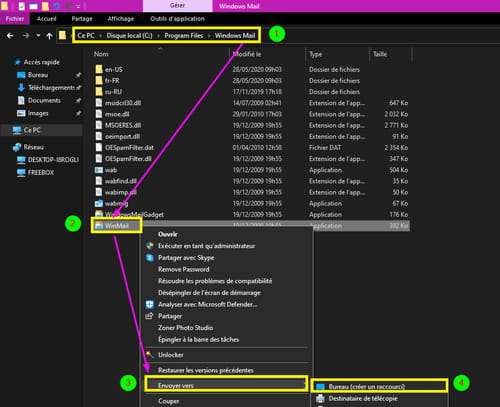The image size is (500, 407).
Task: Choose Destinataire de télécopie
Action: coord(363,398)
